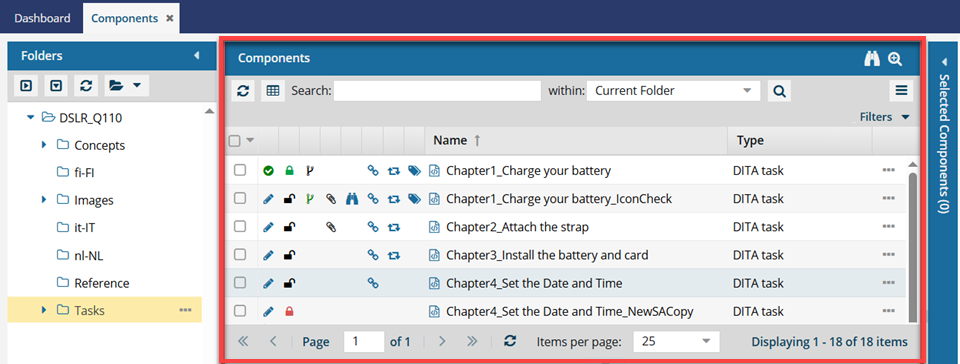The height and width of the screenshot is (364, 960).
Task: Switch to the Dashboard tab
Action: click(x=42, y=18)
